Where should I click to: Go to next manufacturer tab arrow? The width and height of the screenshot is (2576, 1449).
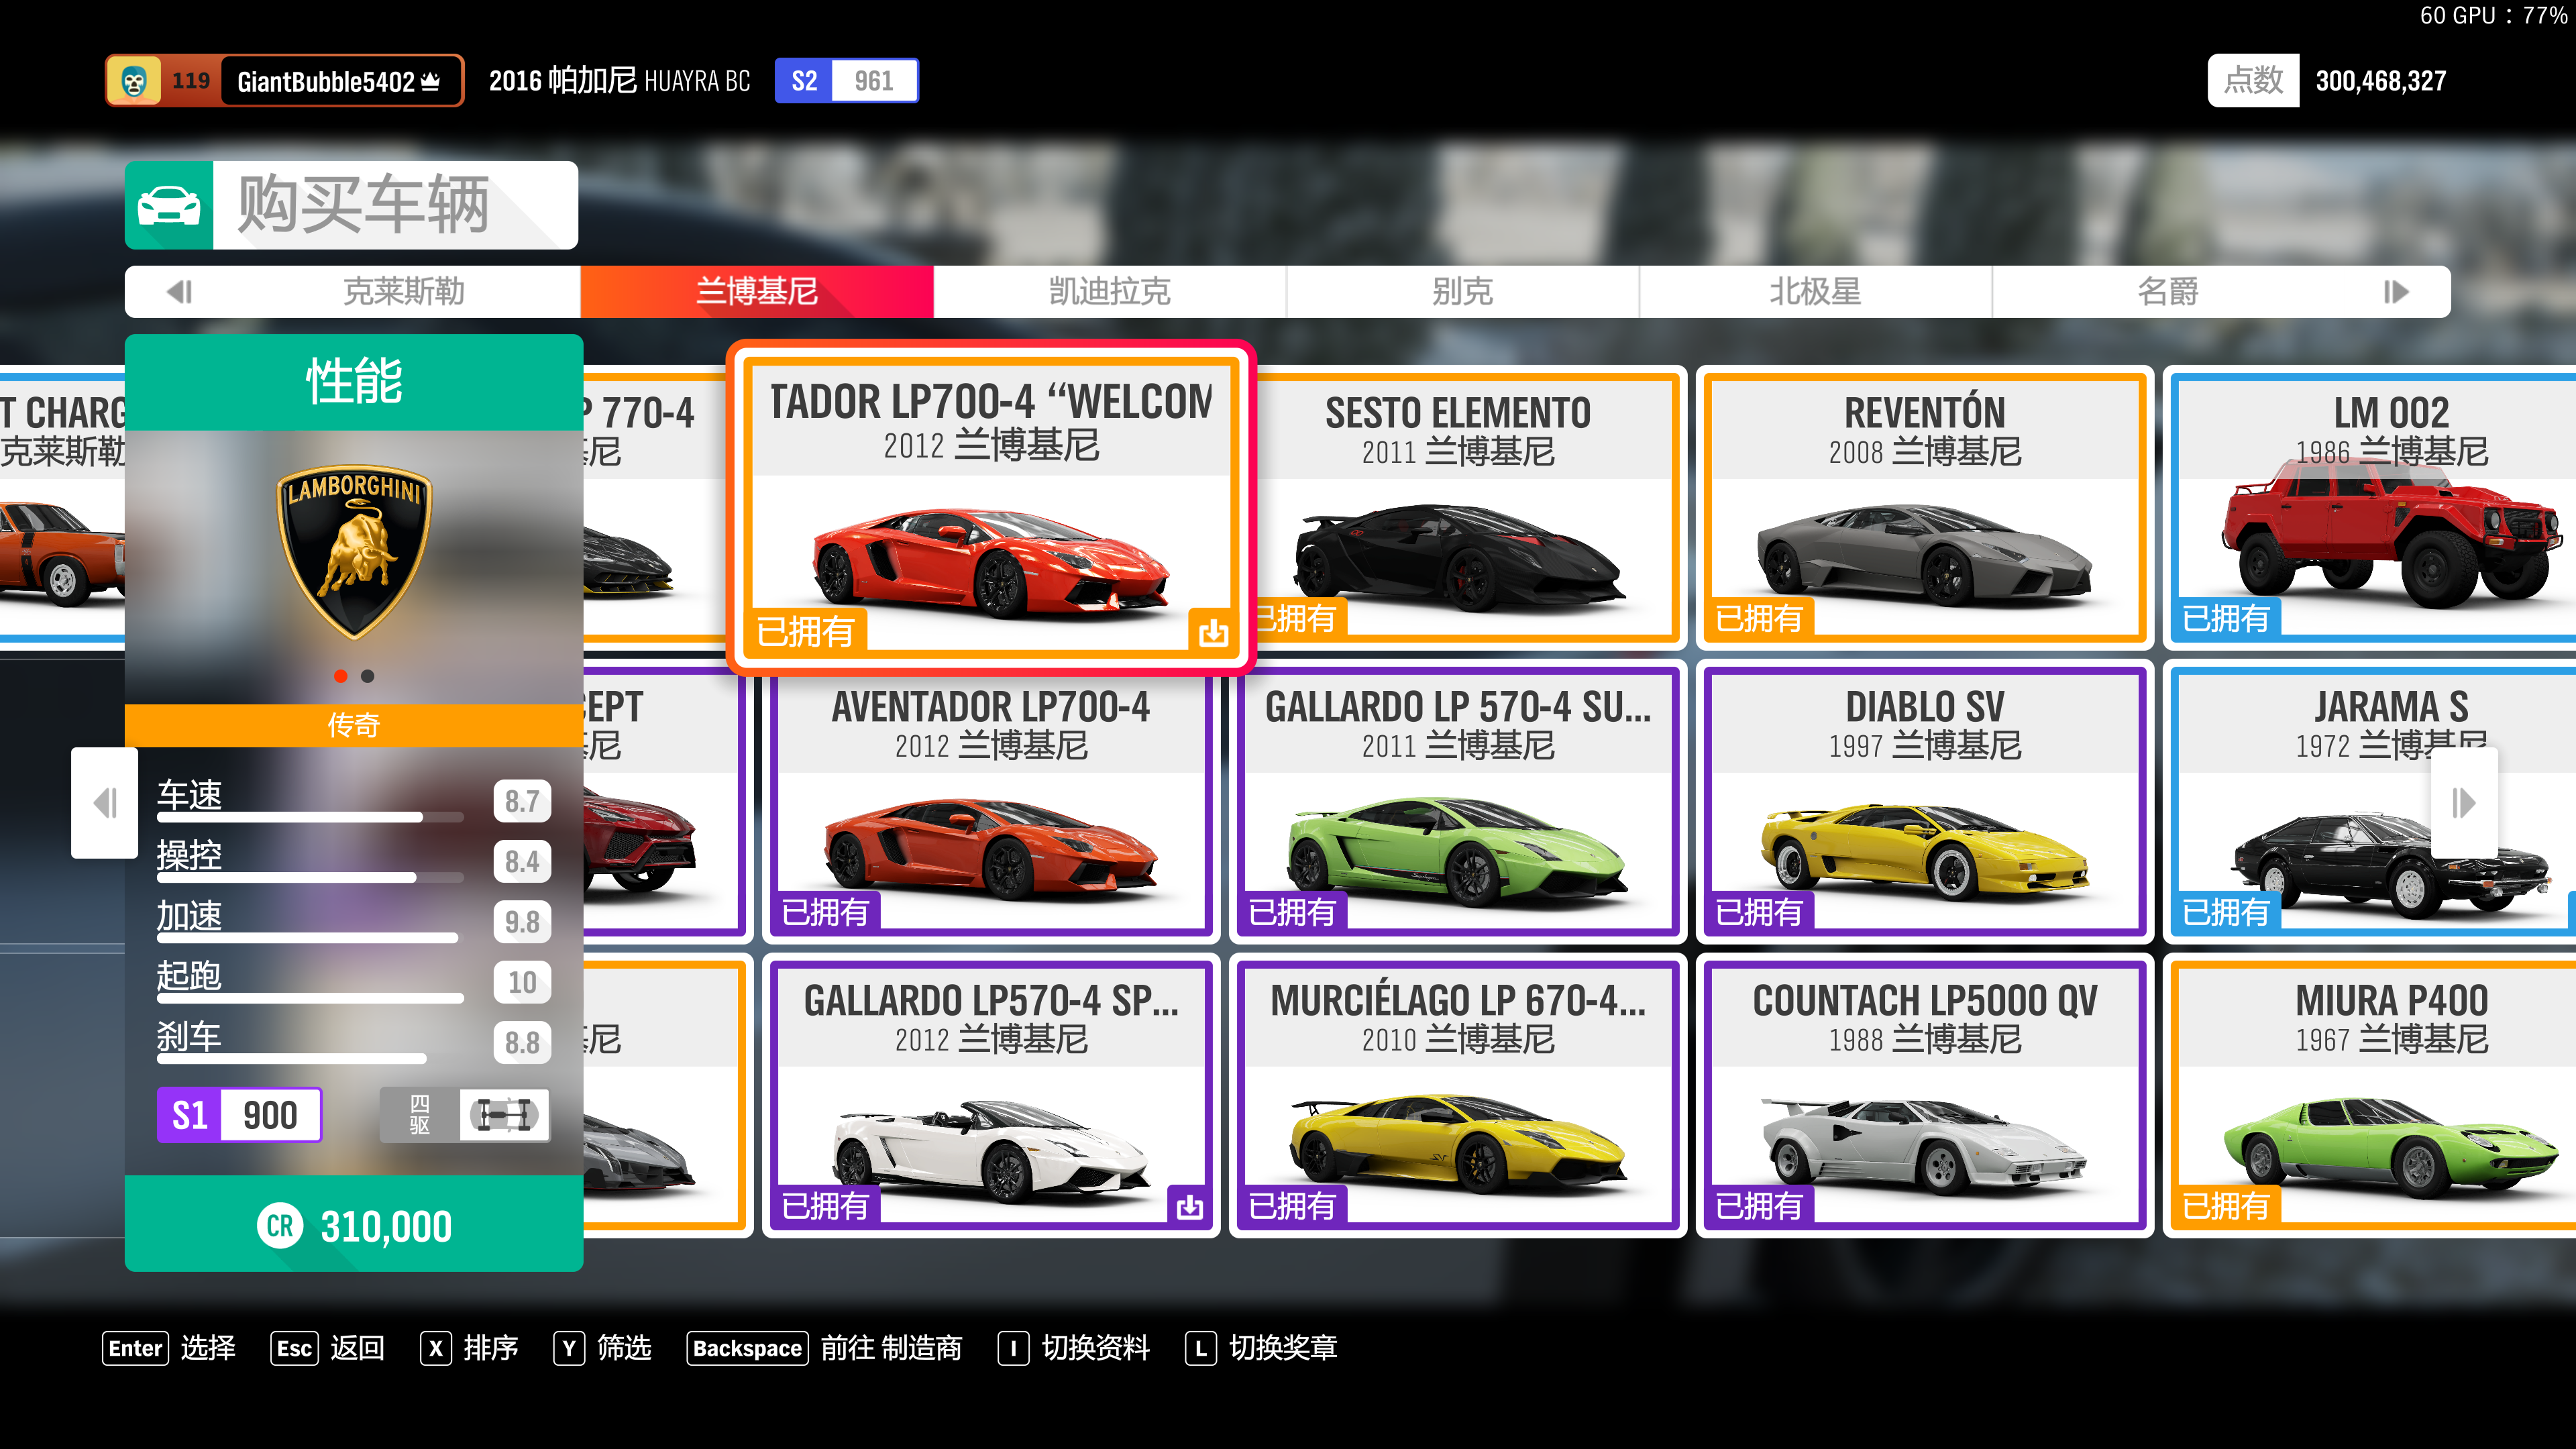[x=2396, y=292]
